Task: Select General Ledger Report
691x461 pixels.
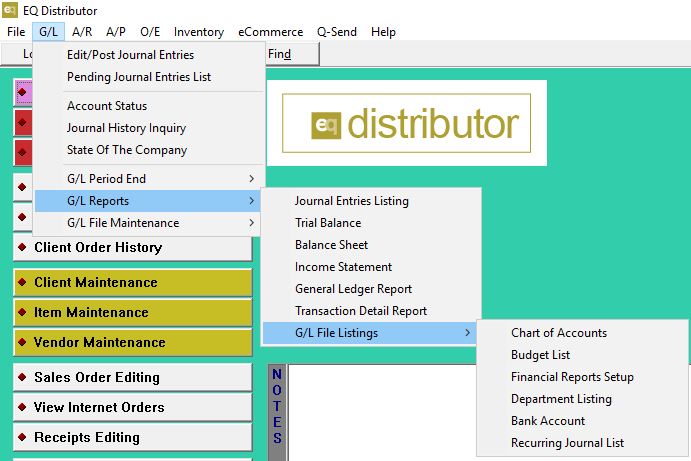Action: 371,289
